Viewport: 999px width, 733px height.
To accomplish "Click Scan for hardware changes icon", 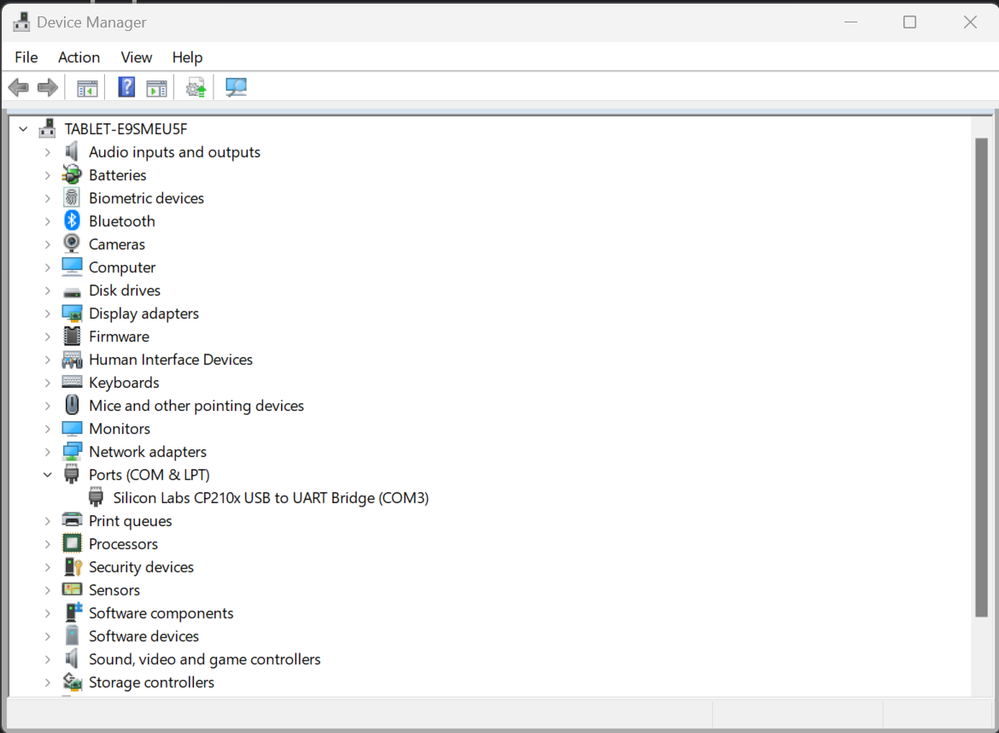I will (x=236, y=88).
